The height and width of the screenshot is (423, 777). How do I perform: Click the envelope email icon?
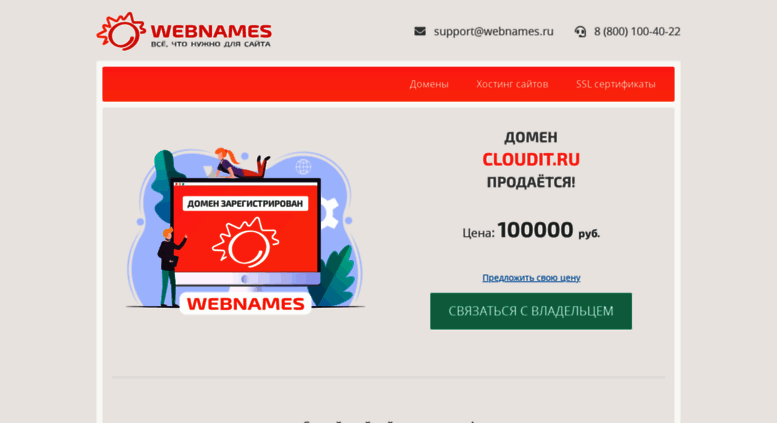tap(420, 31)
